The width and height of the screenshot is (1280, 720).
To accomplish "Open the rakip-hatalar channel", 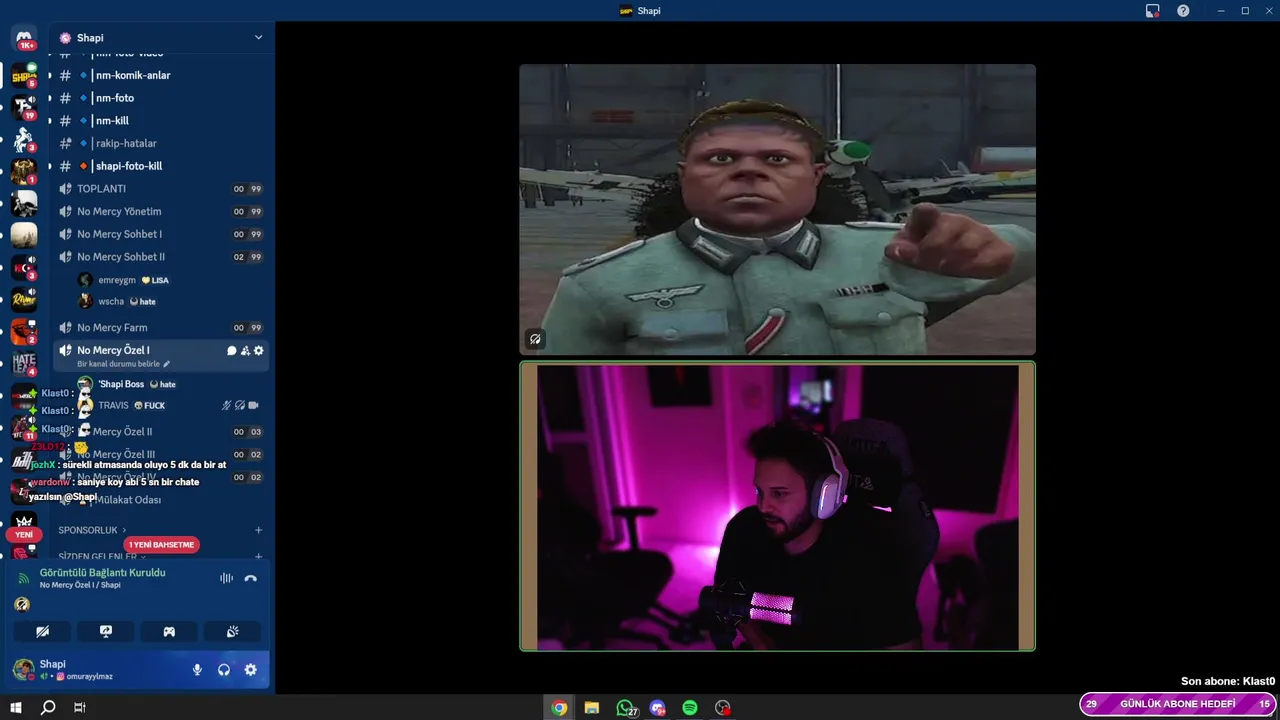I will point(161,143).
